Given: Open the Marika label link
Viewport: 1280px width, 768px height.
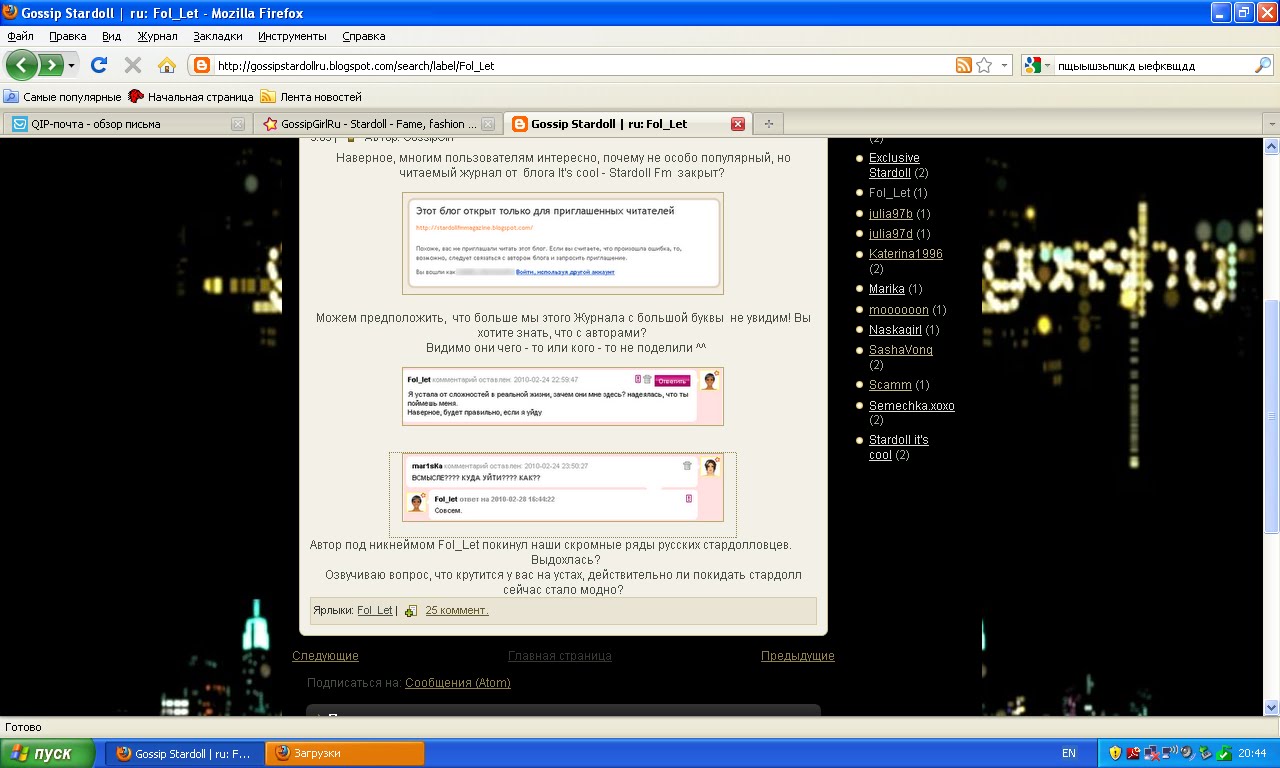Looking at the screenshot, I should [x=887, y=289].
